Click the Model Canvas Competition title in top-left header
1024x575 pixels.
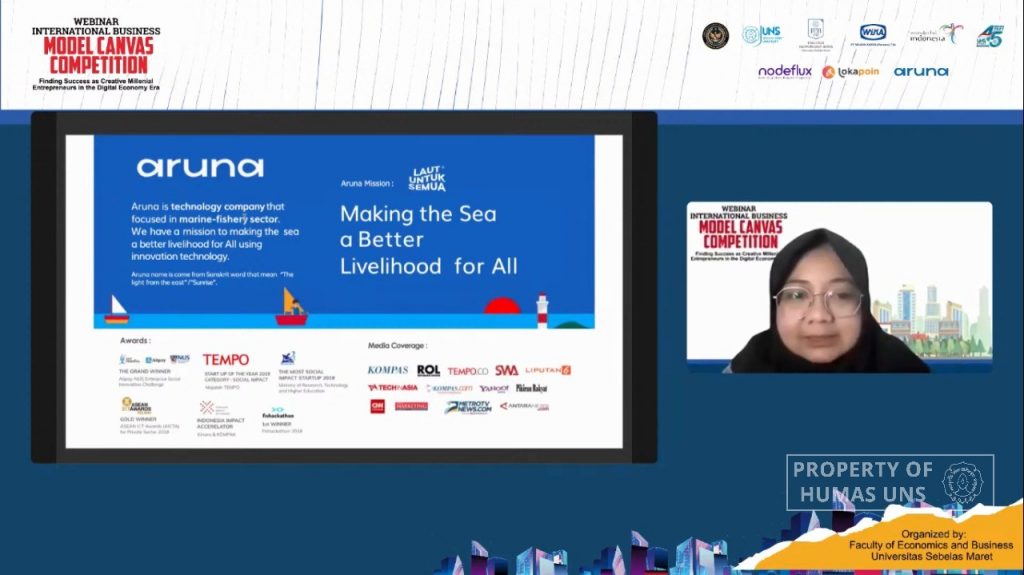click(x=99, y=56)
